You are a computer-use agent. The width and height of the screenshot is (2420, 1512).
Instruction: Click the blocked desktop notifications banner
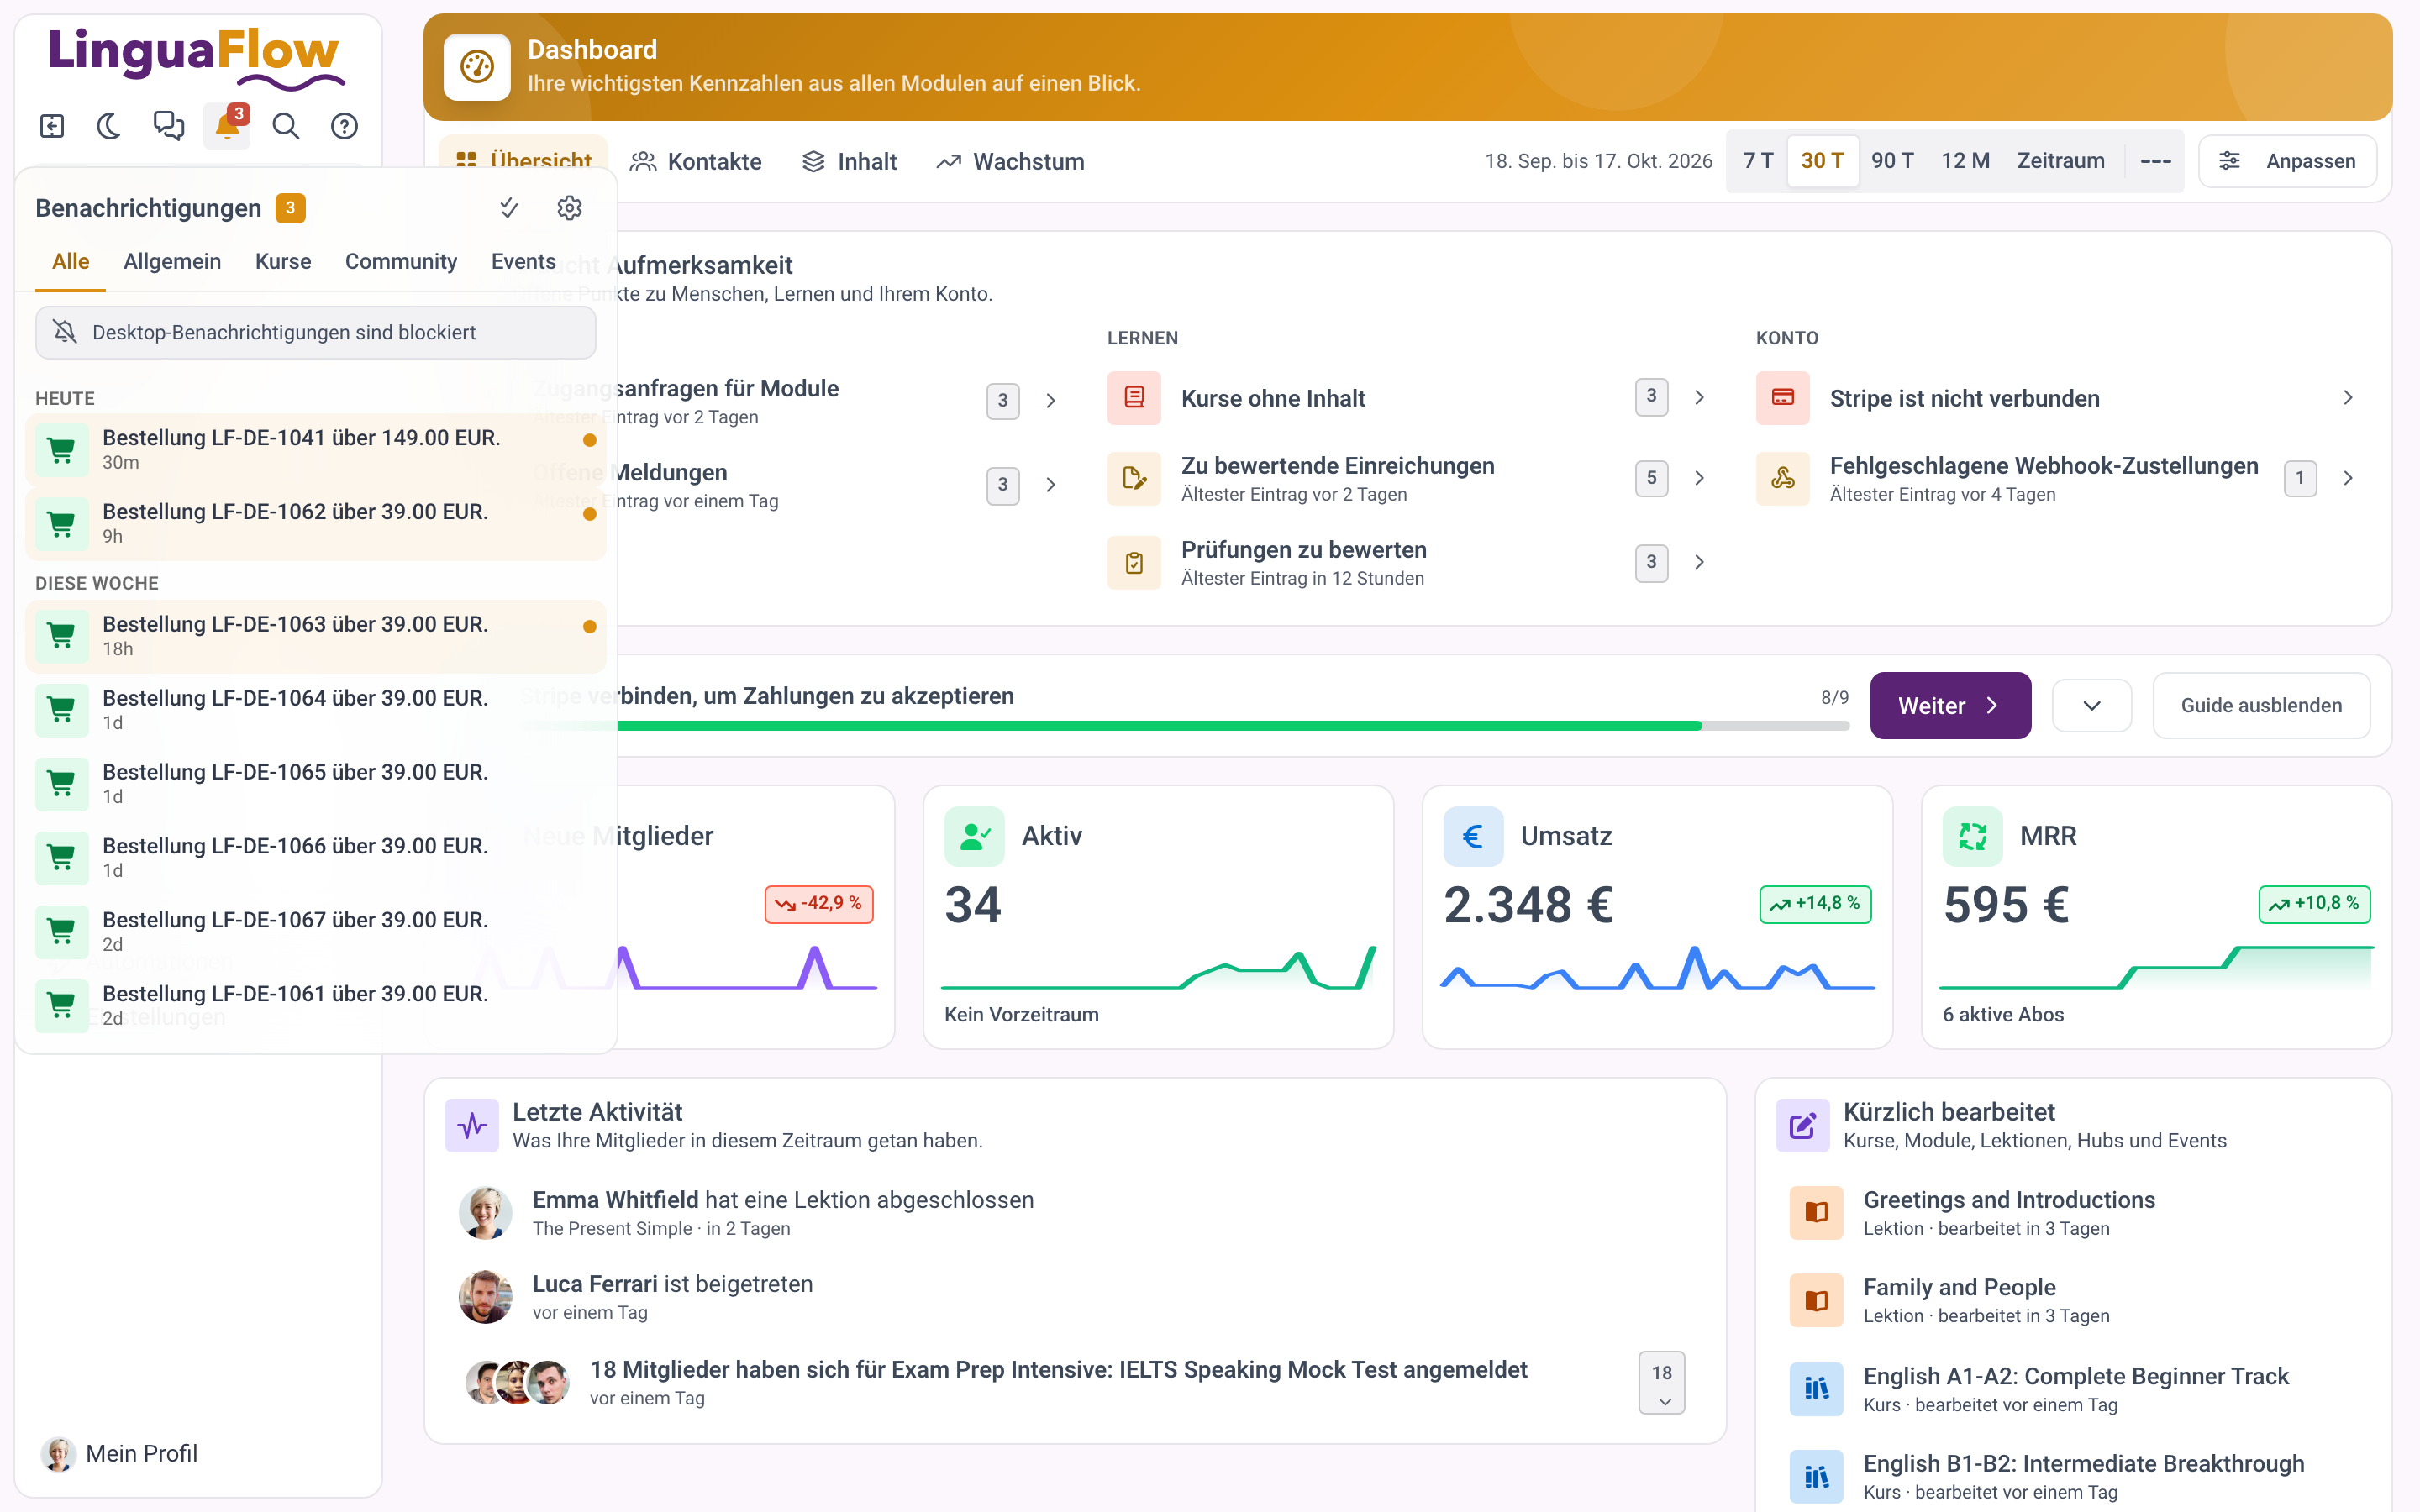(x=315, y=332)
